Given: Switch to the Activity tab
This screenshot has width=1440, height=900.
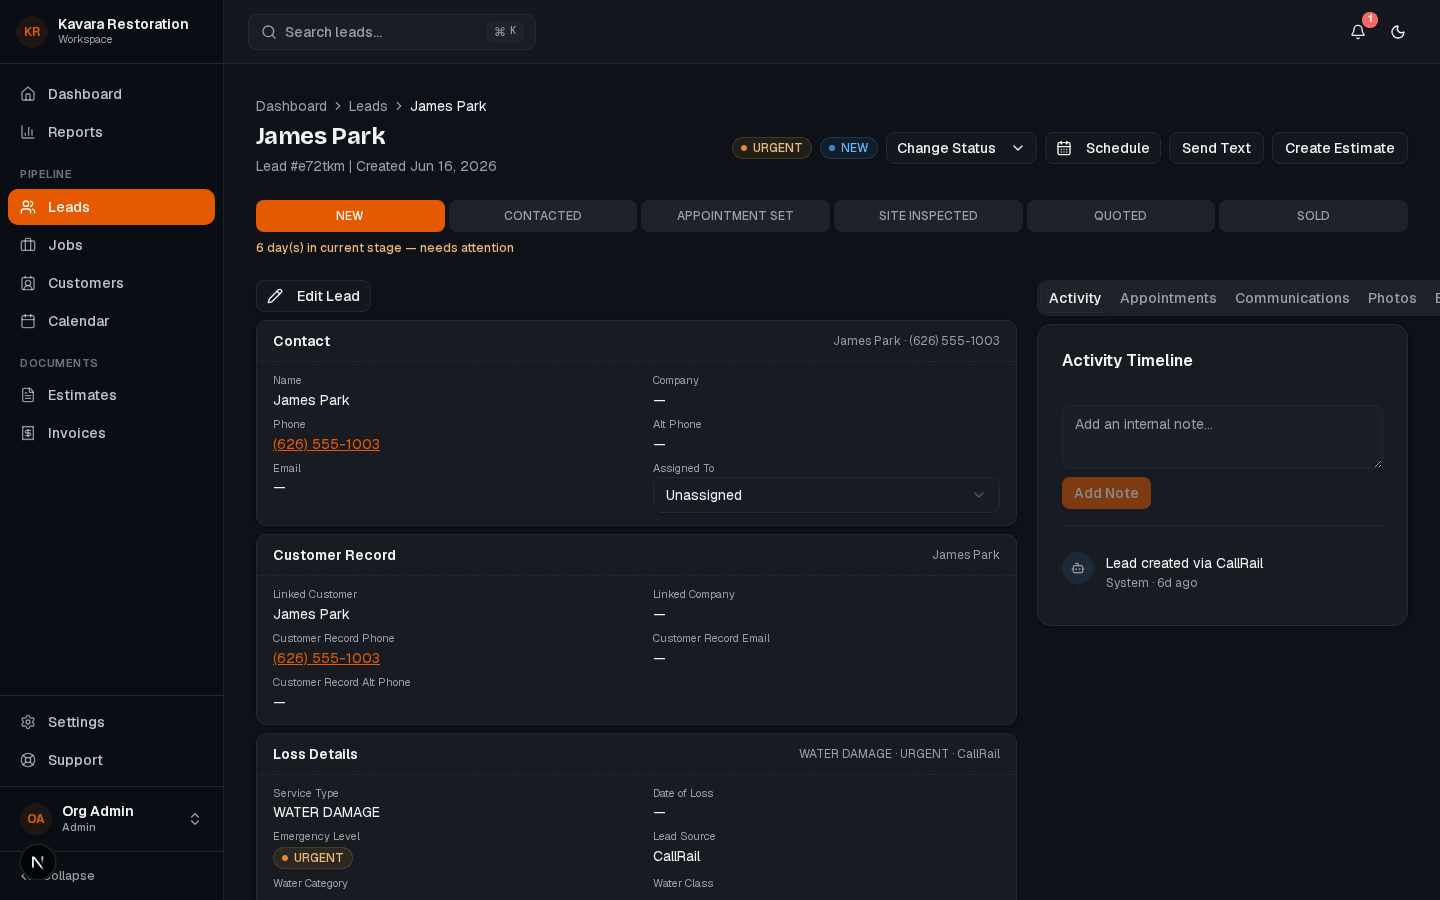Looking at the screenshot, I should click(x=1075, y=298).
